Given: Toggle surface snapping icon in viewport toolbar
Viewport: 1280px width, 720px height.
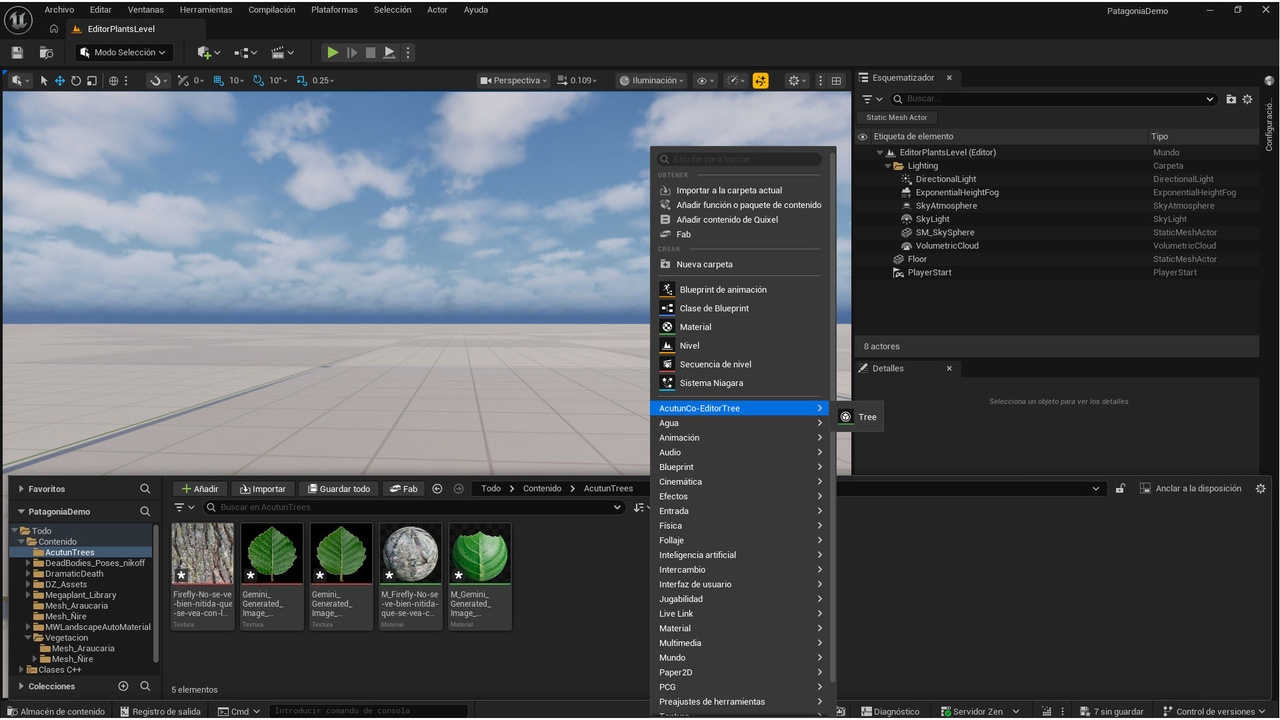Looking at the screenshot, I should (159, 81).
